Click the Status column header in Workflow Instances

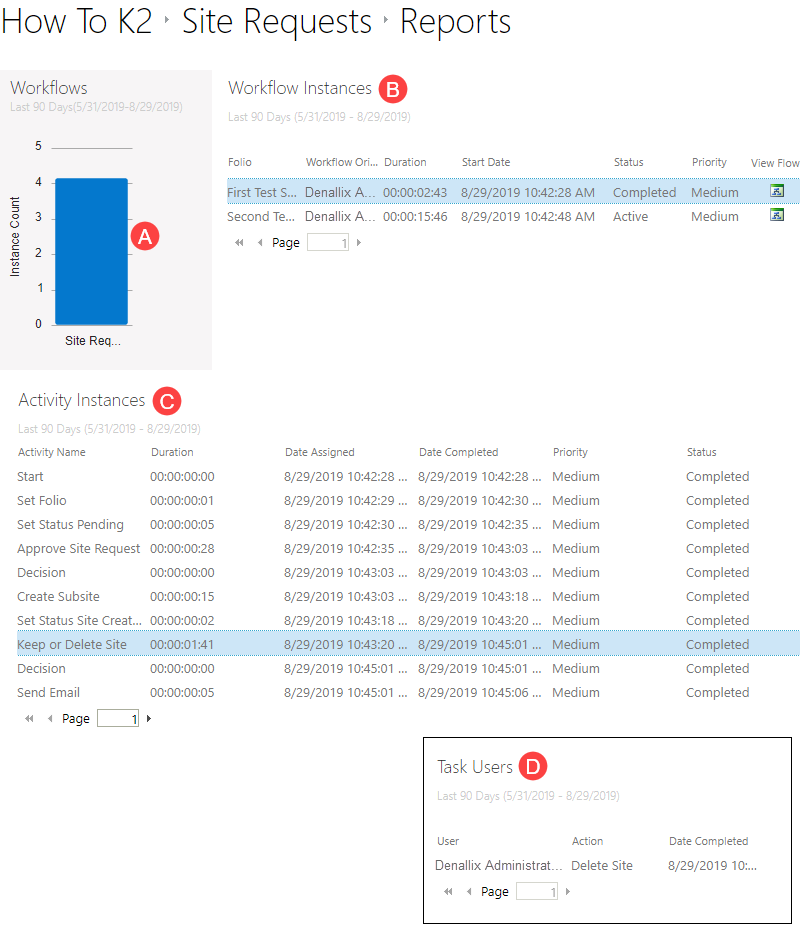click(628, 161)
